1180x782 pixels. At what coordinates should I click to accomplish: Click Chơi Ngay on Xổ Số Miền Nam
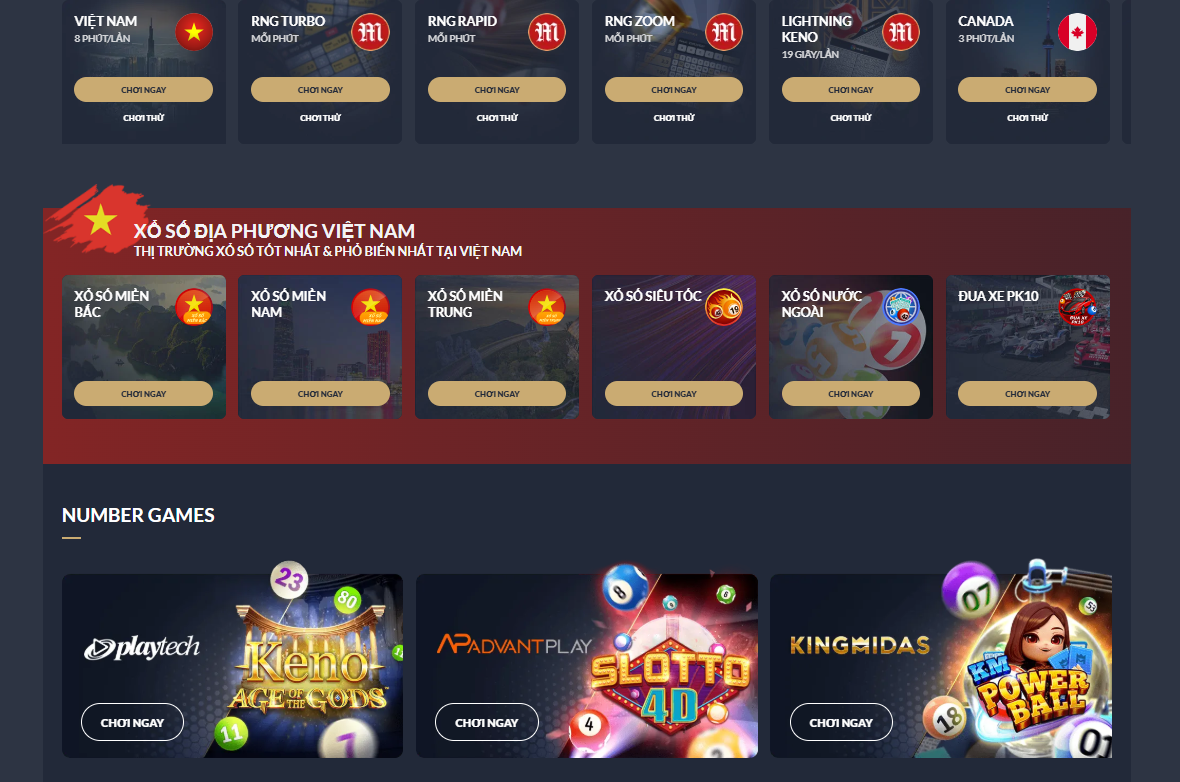(320, 394)
